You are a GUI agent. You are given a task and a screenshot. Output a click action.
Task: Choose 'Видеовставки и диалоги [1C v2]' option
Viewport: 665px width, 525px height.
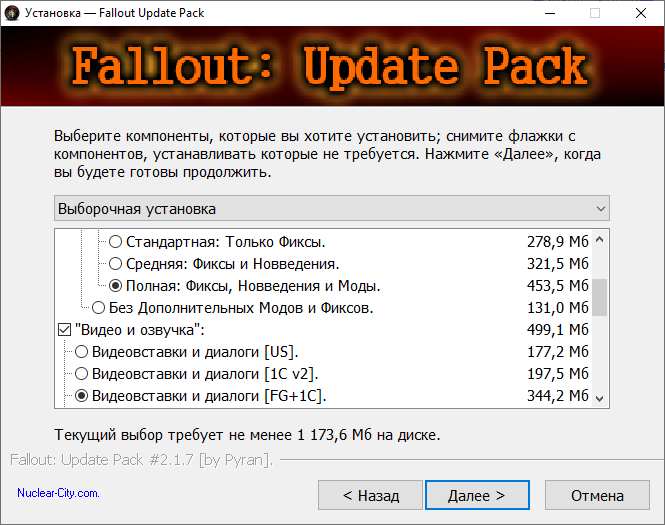coord(81,374)
